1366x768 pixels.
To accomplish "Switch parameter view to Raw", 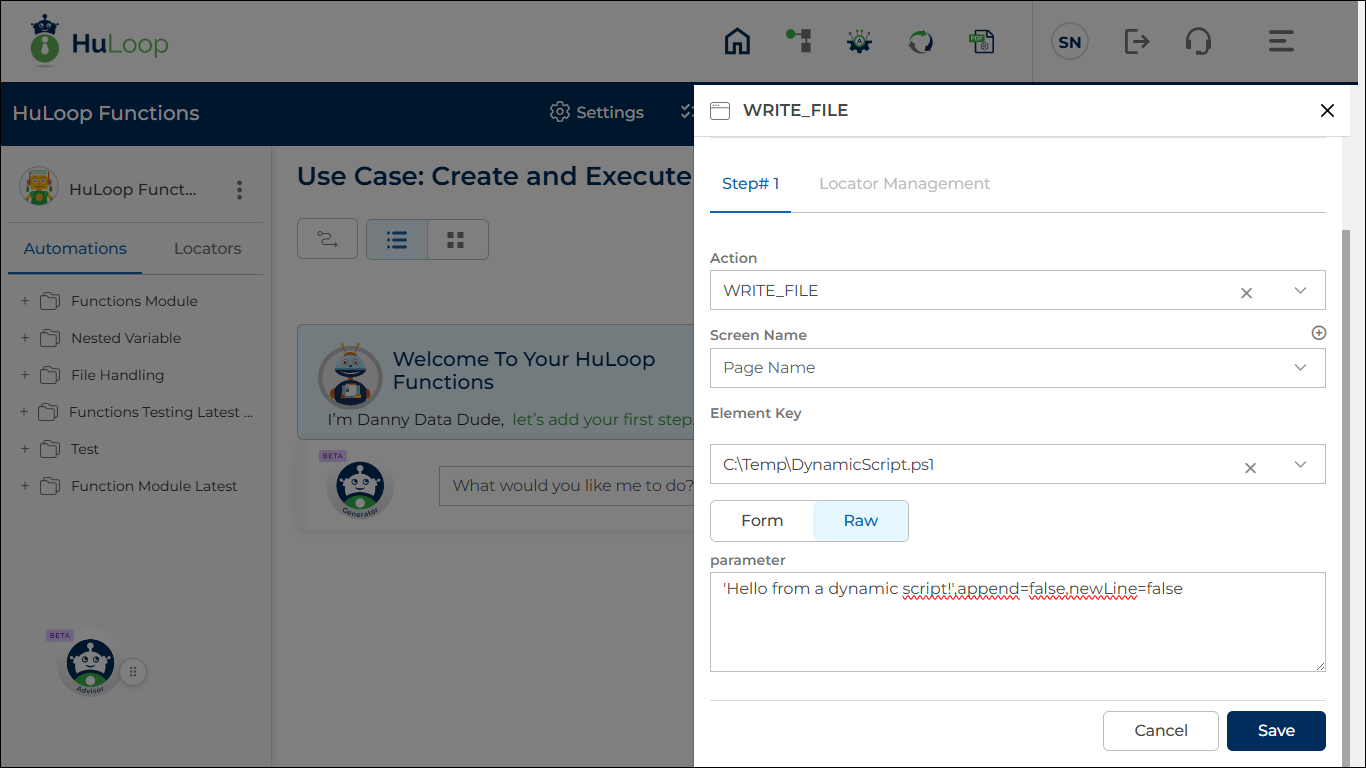I will (860, 521).
